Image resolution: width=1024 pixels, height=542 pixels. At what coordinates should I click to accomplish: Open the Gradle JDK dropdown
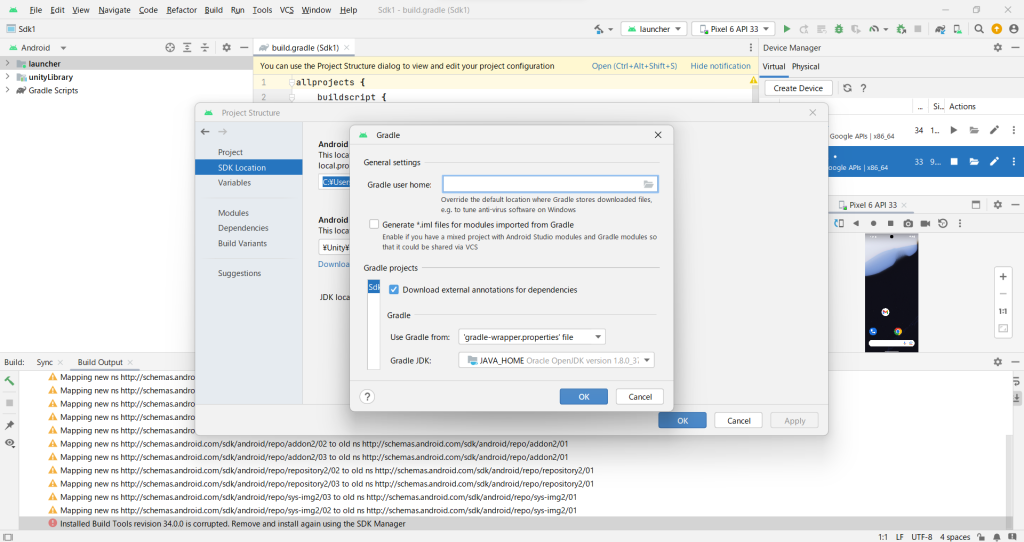pyautogui.click(x=556, y=360)
